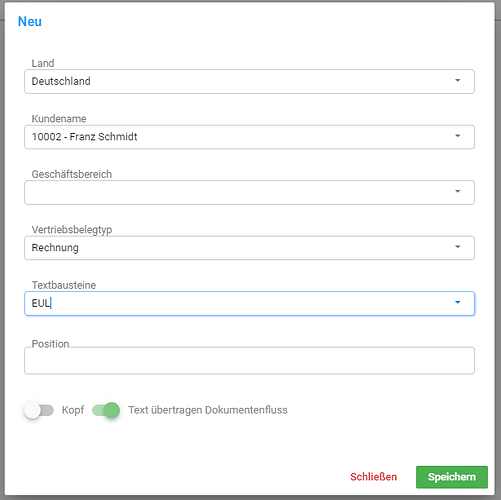Viewport: 501px width, 500px height.
Task: Click the blue Textbausteine dropdown arrow
Action: [x=458, y=302]
